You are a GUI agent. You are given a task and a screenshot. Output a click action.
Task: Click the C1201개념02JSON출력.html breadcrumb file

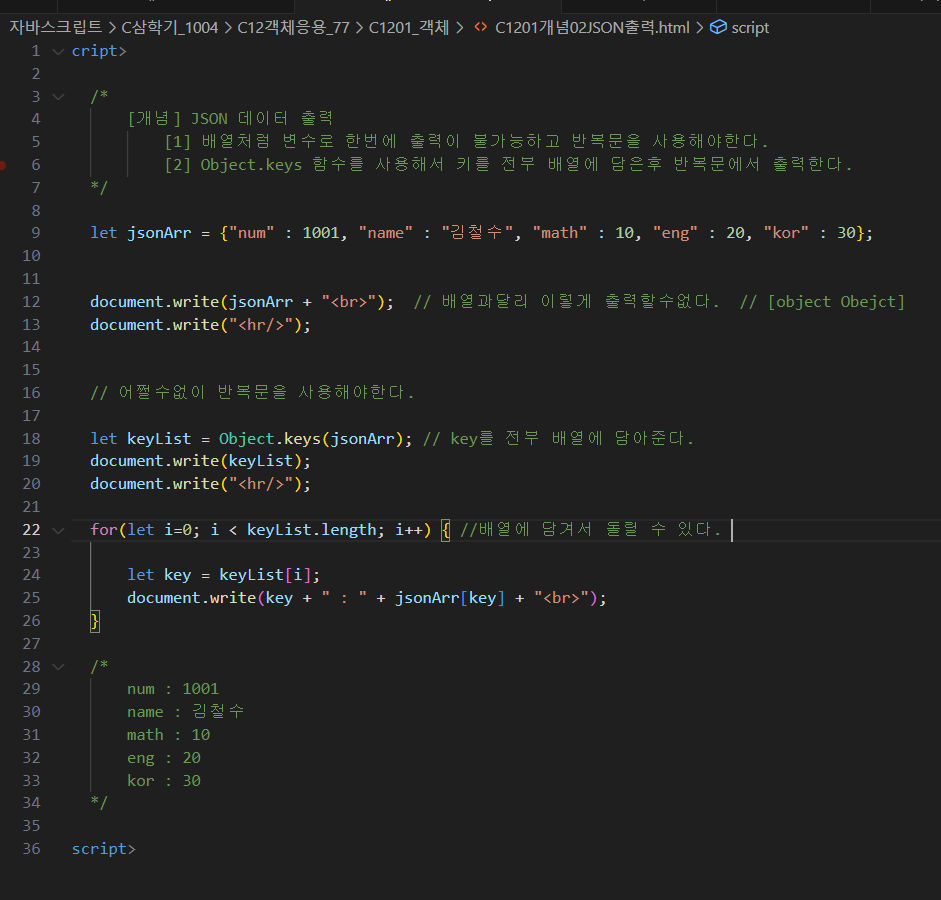pyautogui.click(x=592, y=27)
